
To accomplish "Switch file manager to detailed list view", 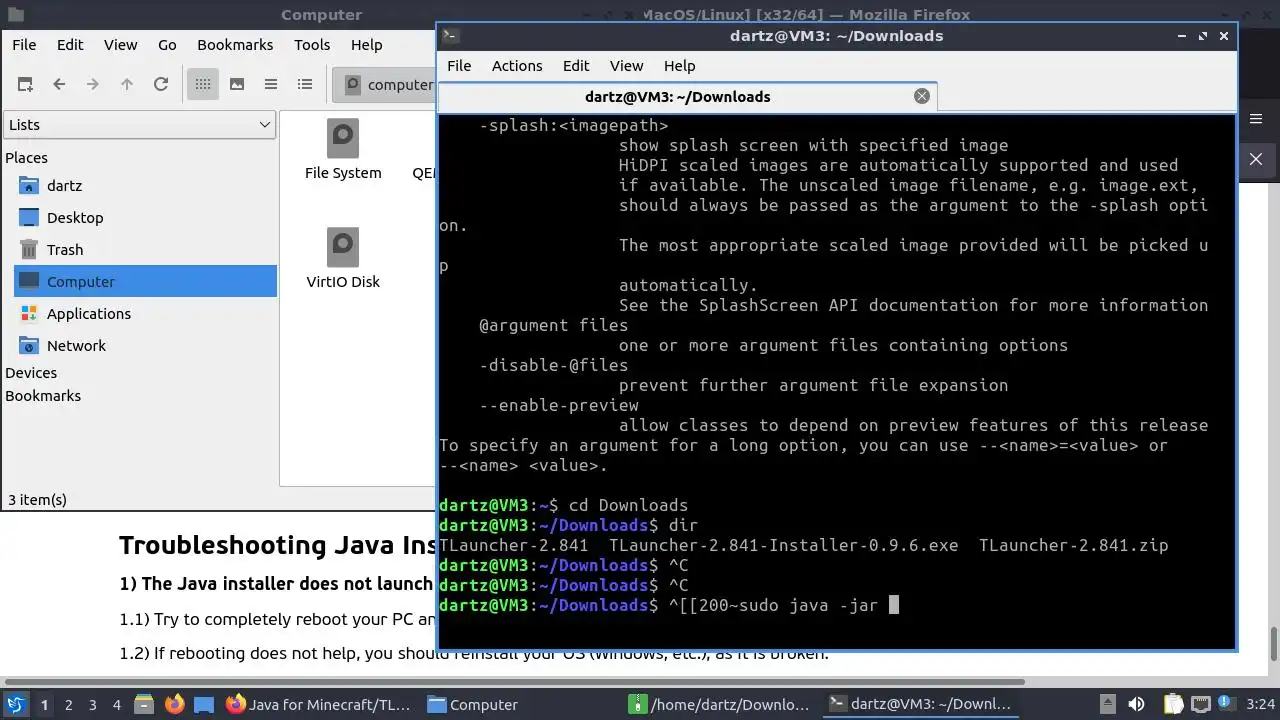I will coord(305,85).
